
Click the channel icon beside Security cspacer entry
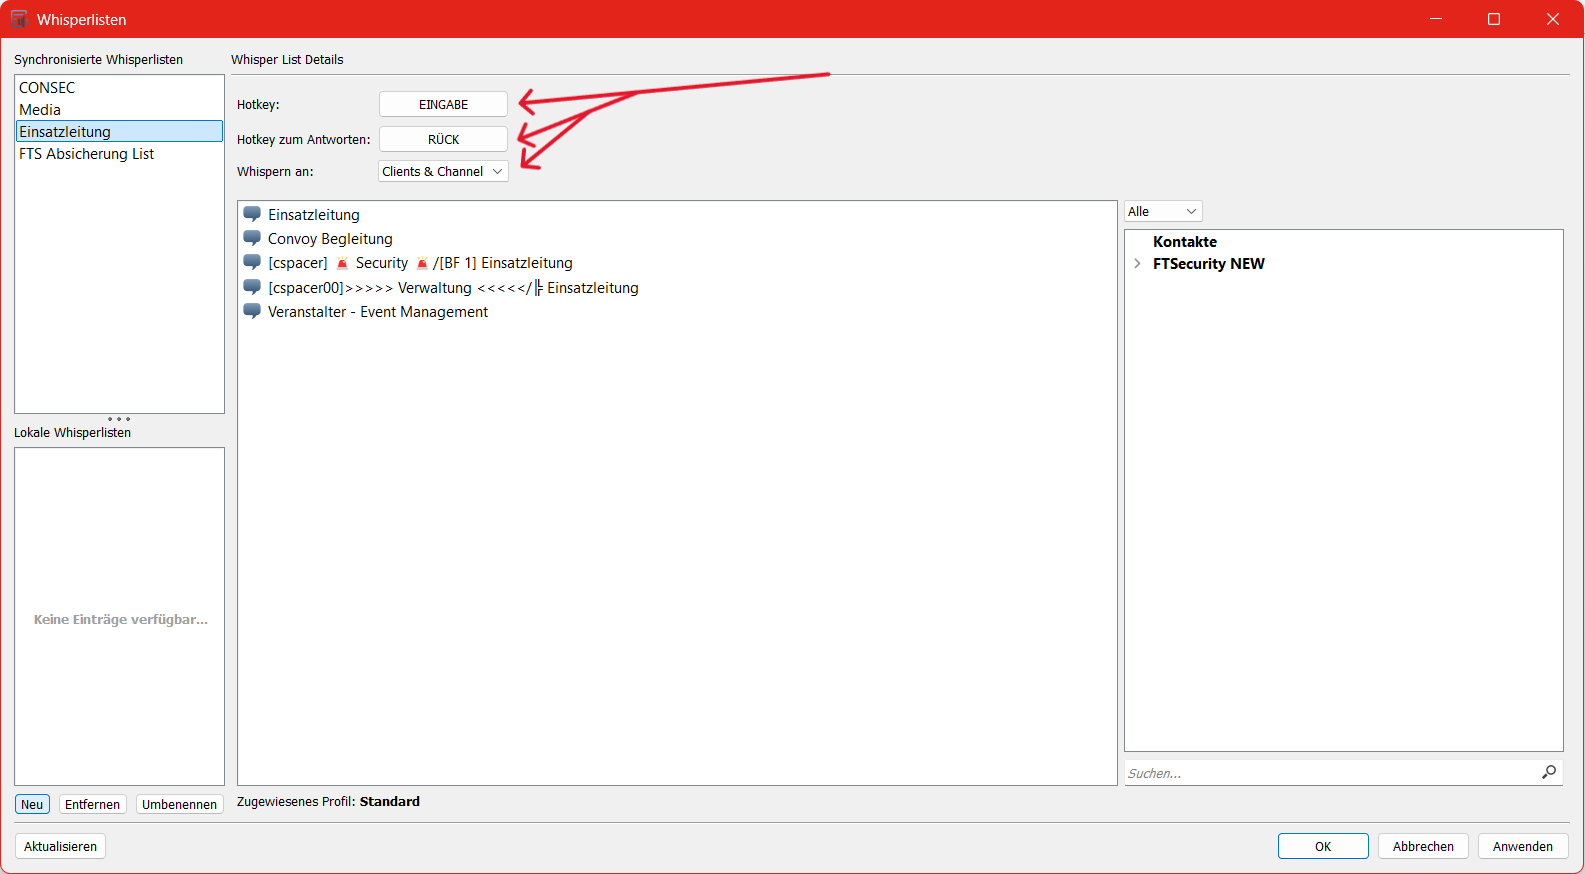pyautogui.click(x=252, y=262)
